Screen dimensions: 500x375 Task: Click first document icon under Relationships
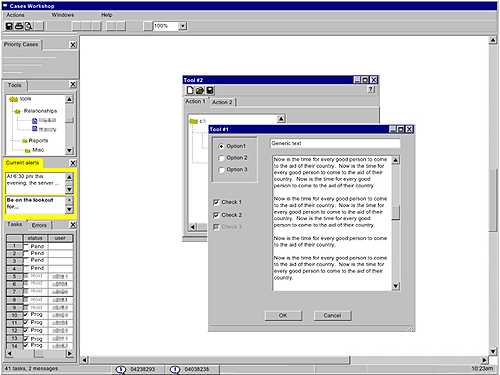coord(35,121)
